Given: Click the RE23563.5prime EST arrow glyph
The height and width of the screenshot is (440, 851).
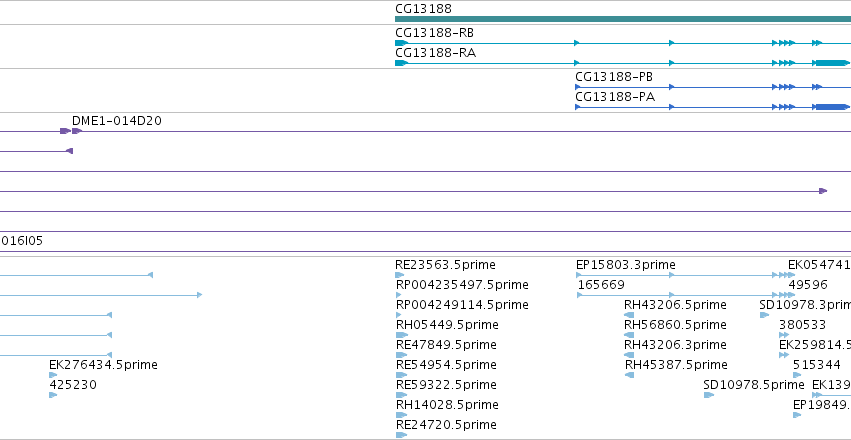Looking at the screenshot, I should tap(400, 275).
